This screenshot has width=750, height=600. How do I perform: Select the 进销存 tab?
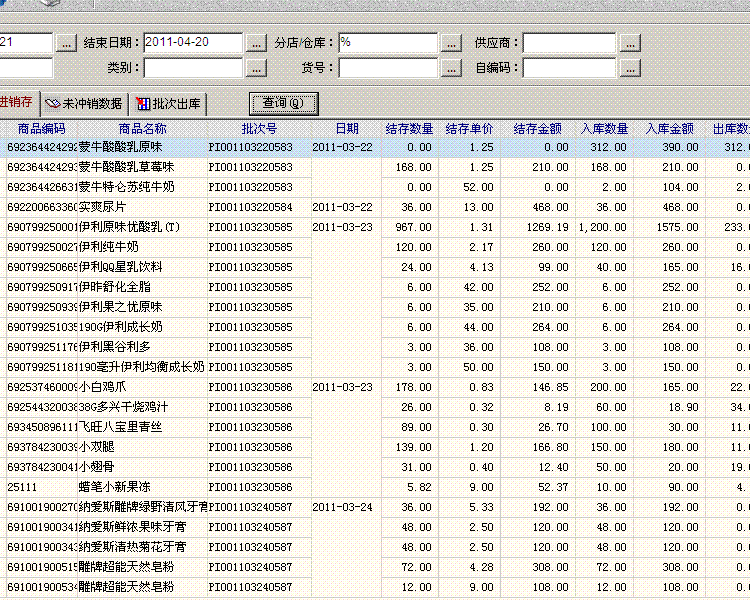pyautogui.click(x=18, y=102)
